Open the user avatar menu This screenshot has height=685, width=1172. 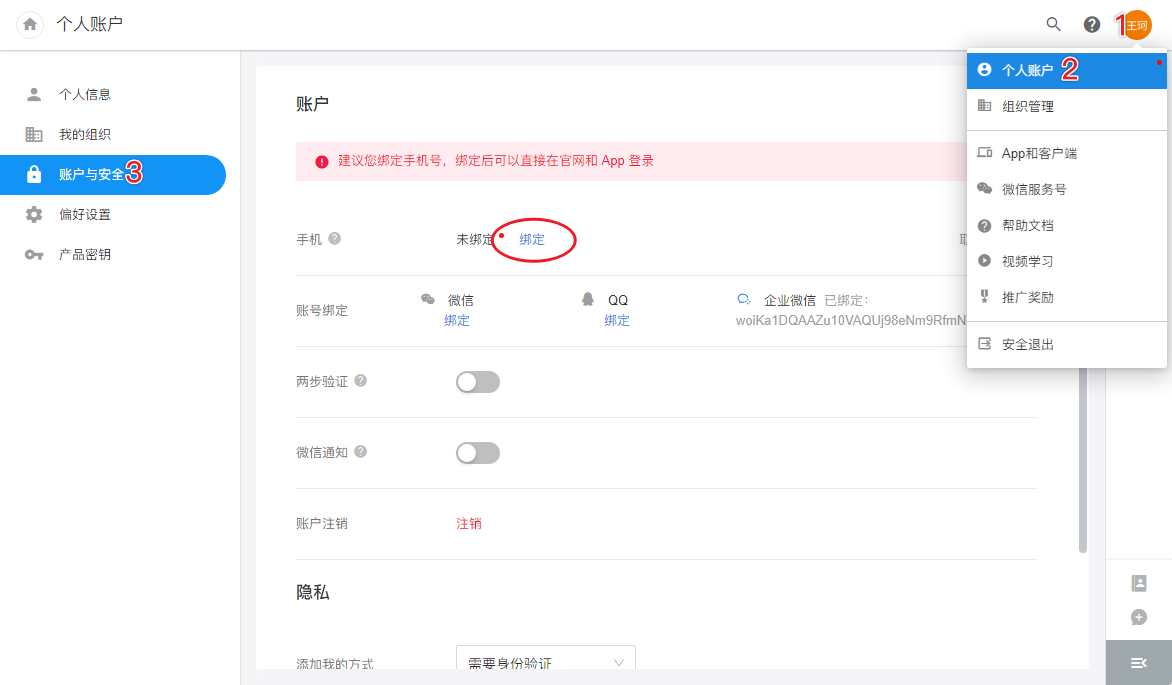point(1137,24)
